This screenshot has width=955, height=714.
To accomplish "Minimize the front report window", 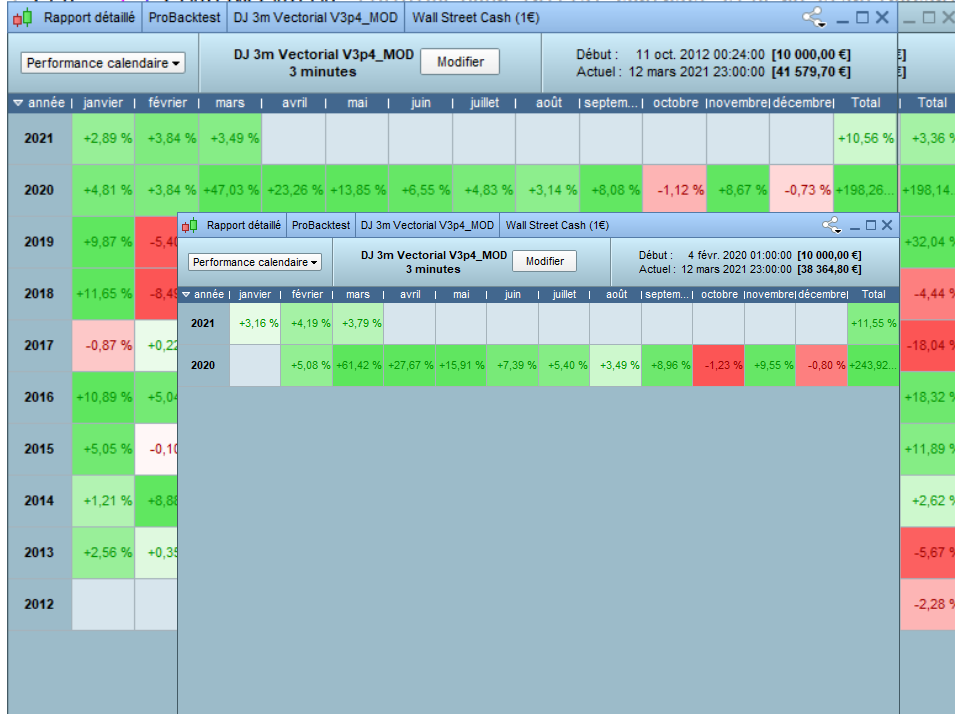I will pyautogui.click(x=855, y=227).
